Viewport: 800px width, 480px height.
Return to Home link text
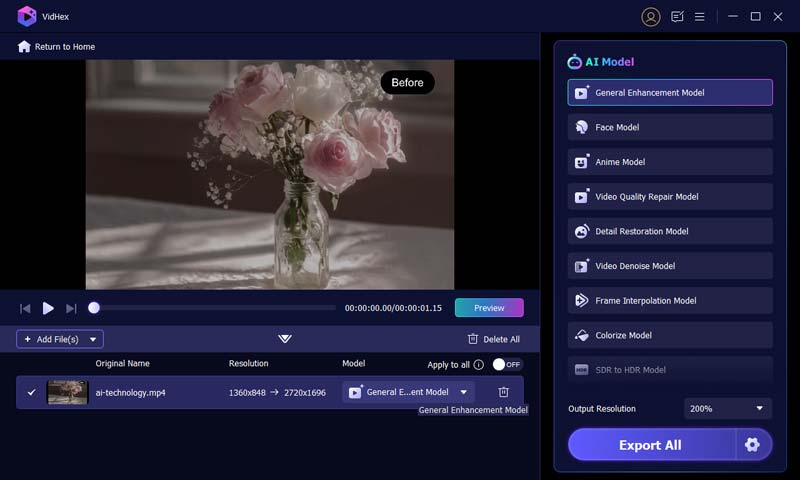[65, 47]
